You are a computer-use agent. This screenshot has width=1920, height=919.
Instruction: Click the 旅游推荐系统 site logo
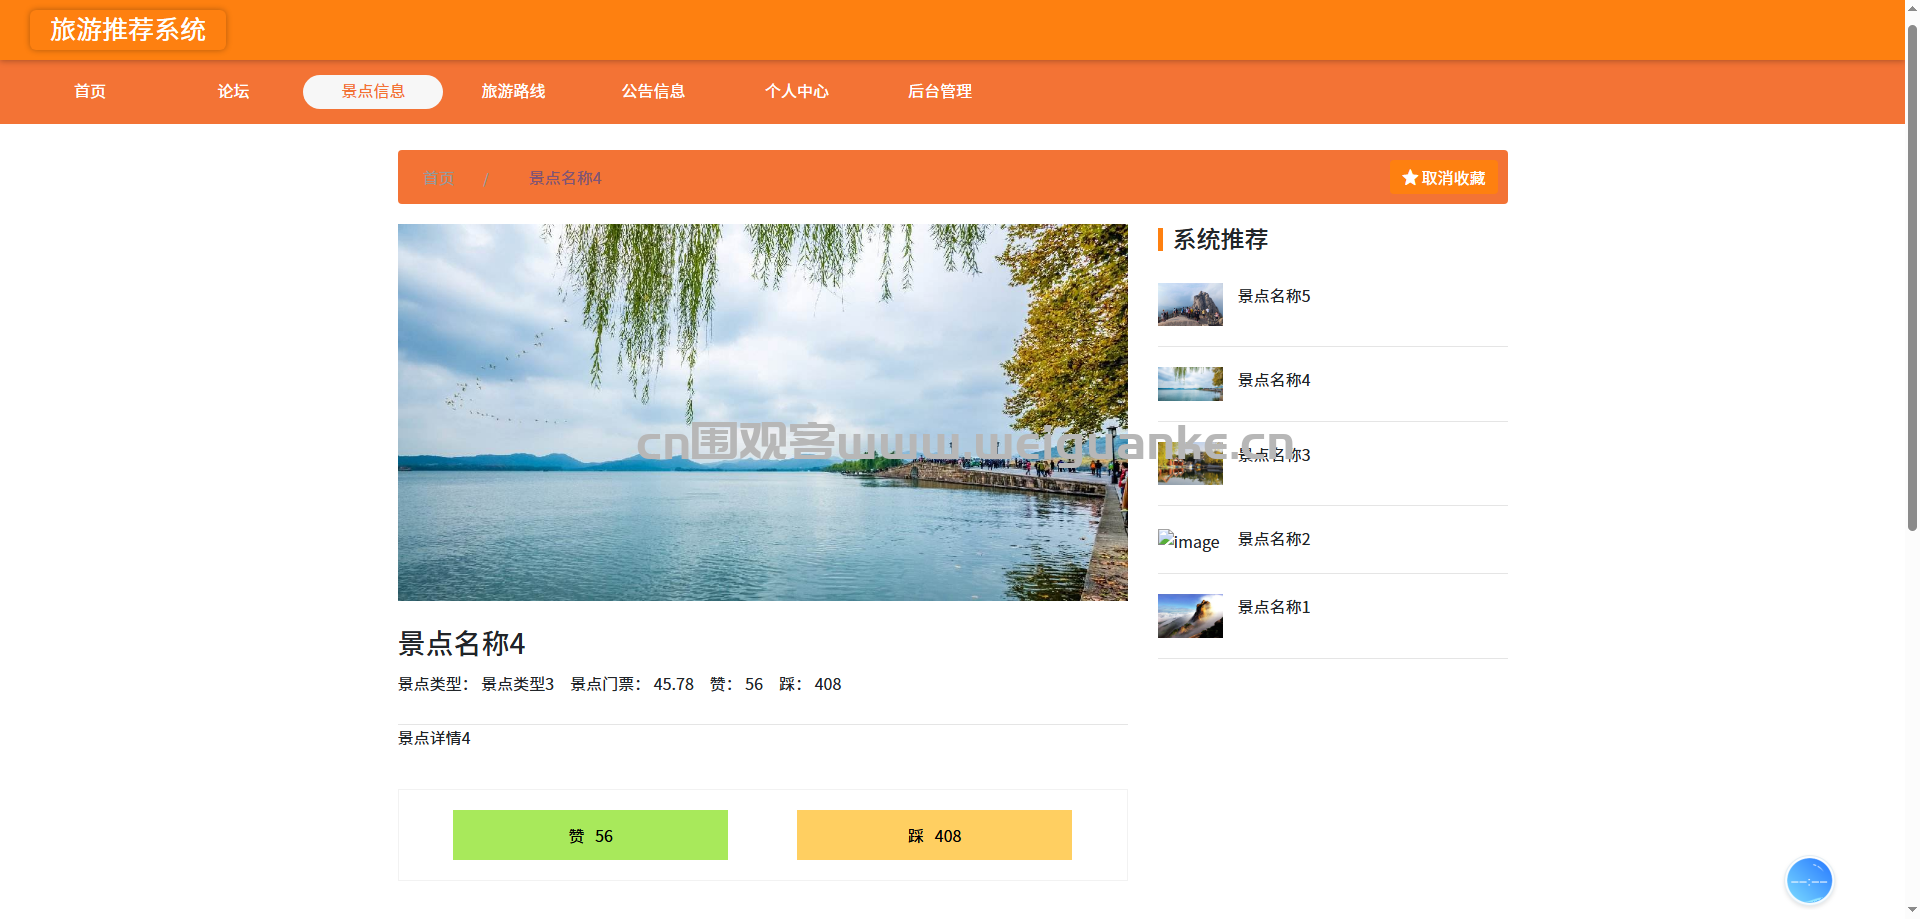click(x=128, y=30)
